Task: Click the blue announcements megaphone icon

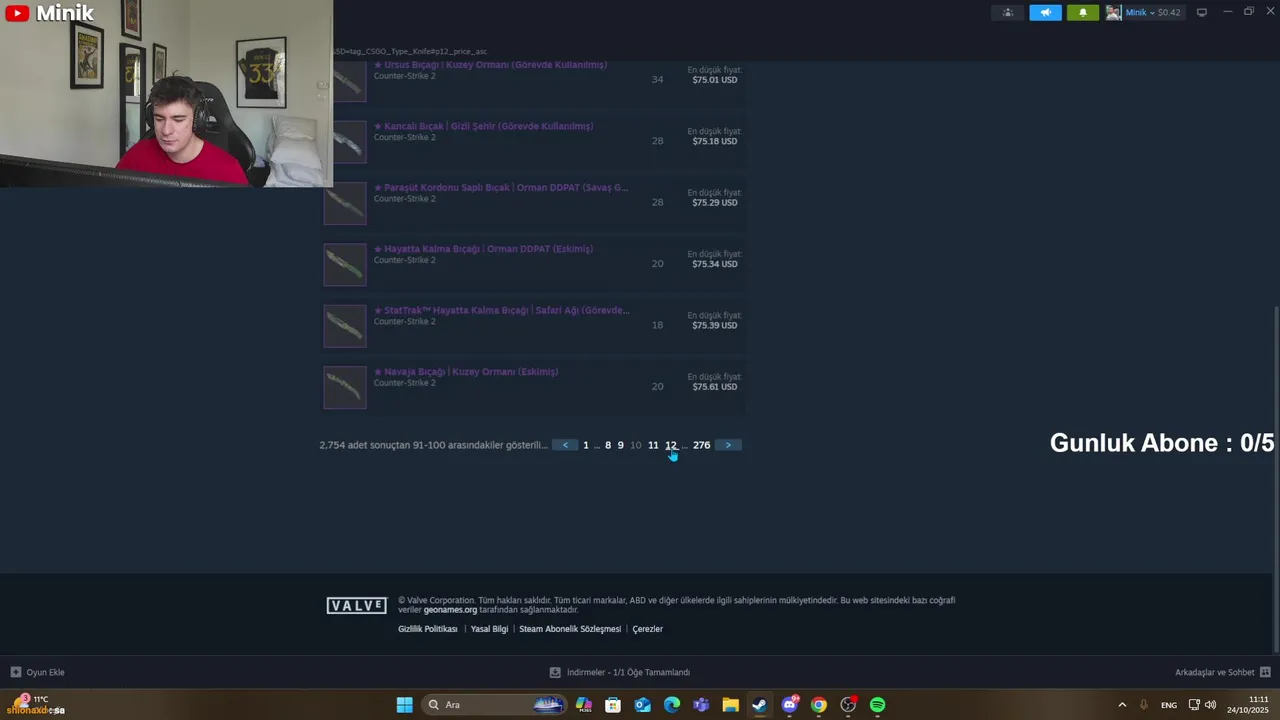Action: [x=1045, y=12]
